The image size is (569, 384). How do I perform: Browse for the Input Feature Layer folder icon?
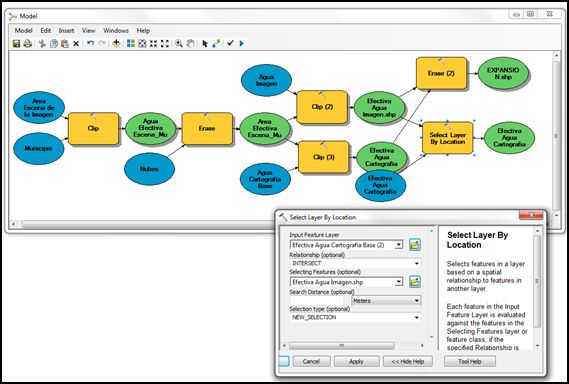415,245
